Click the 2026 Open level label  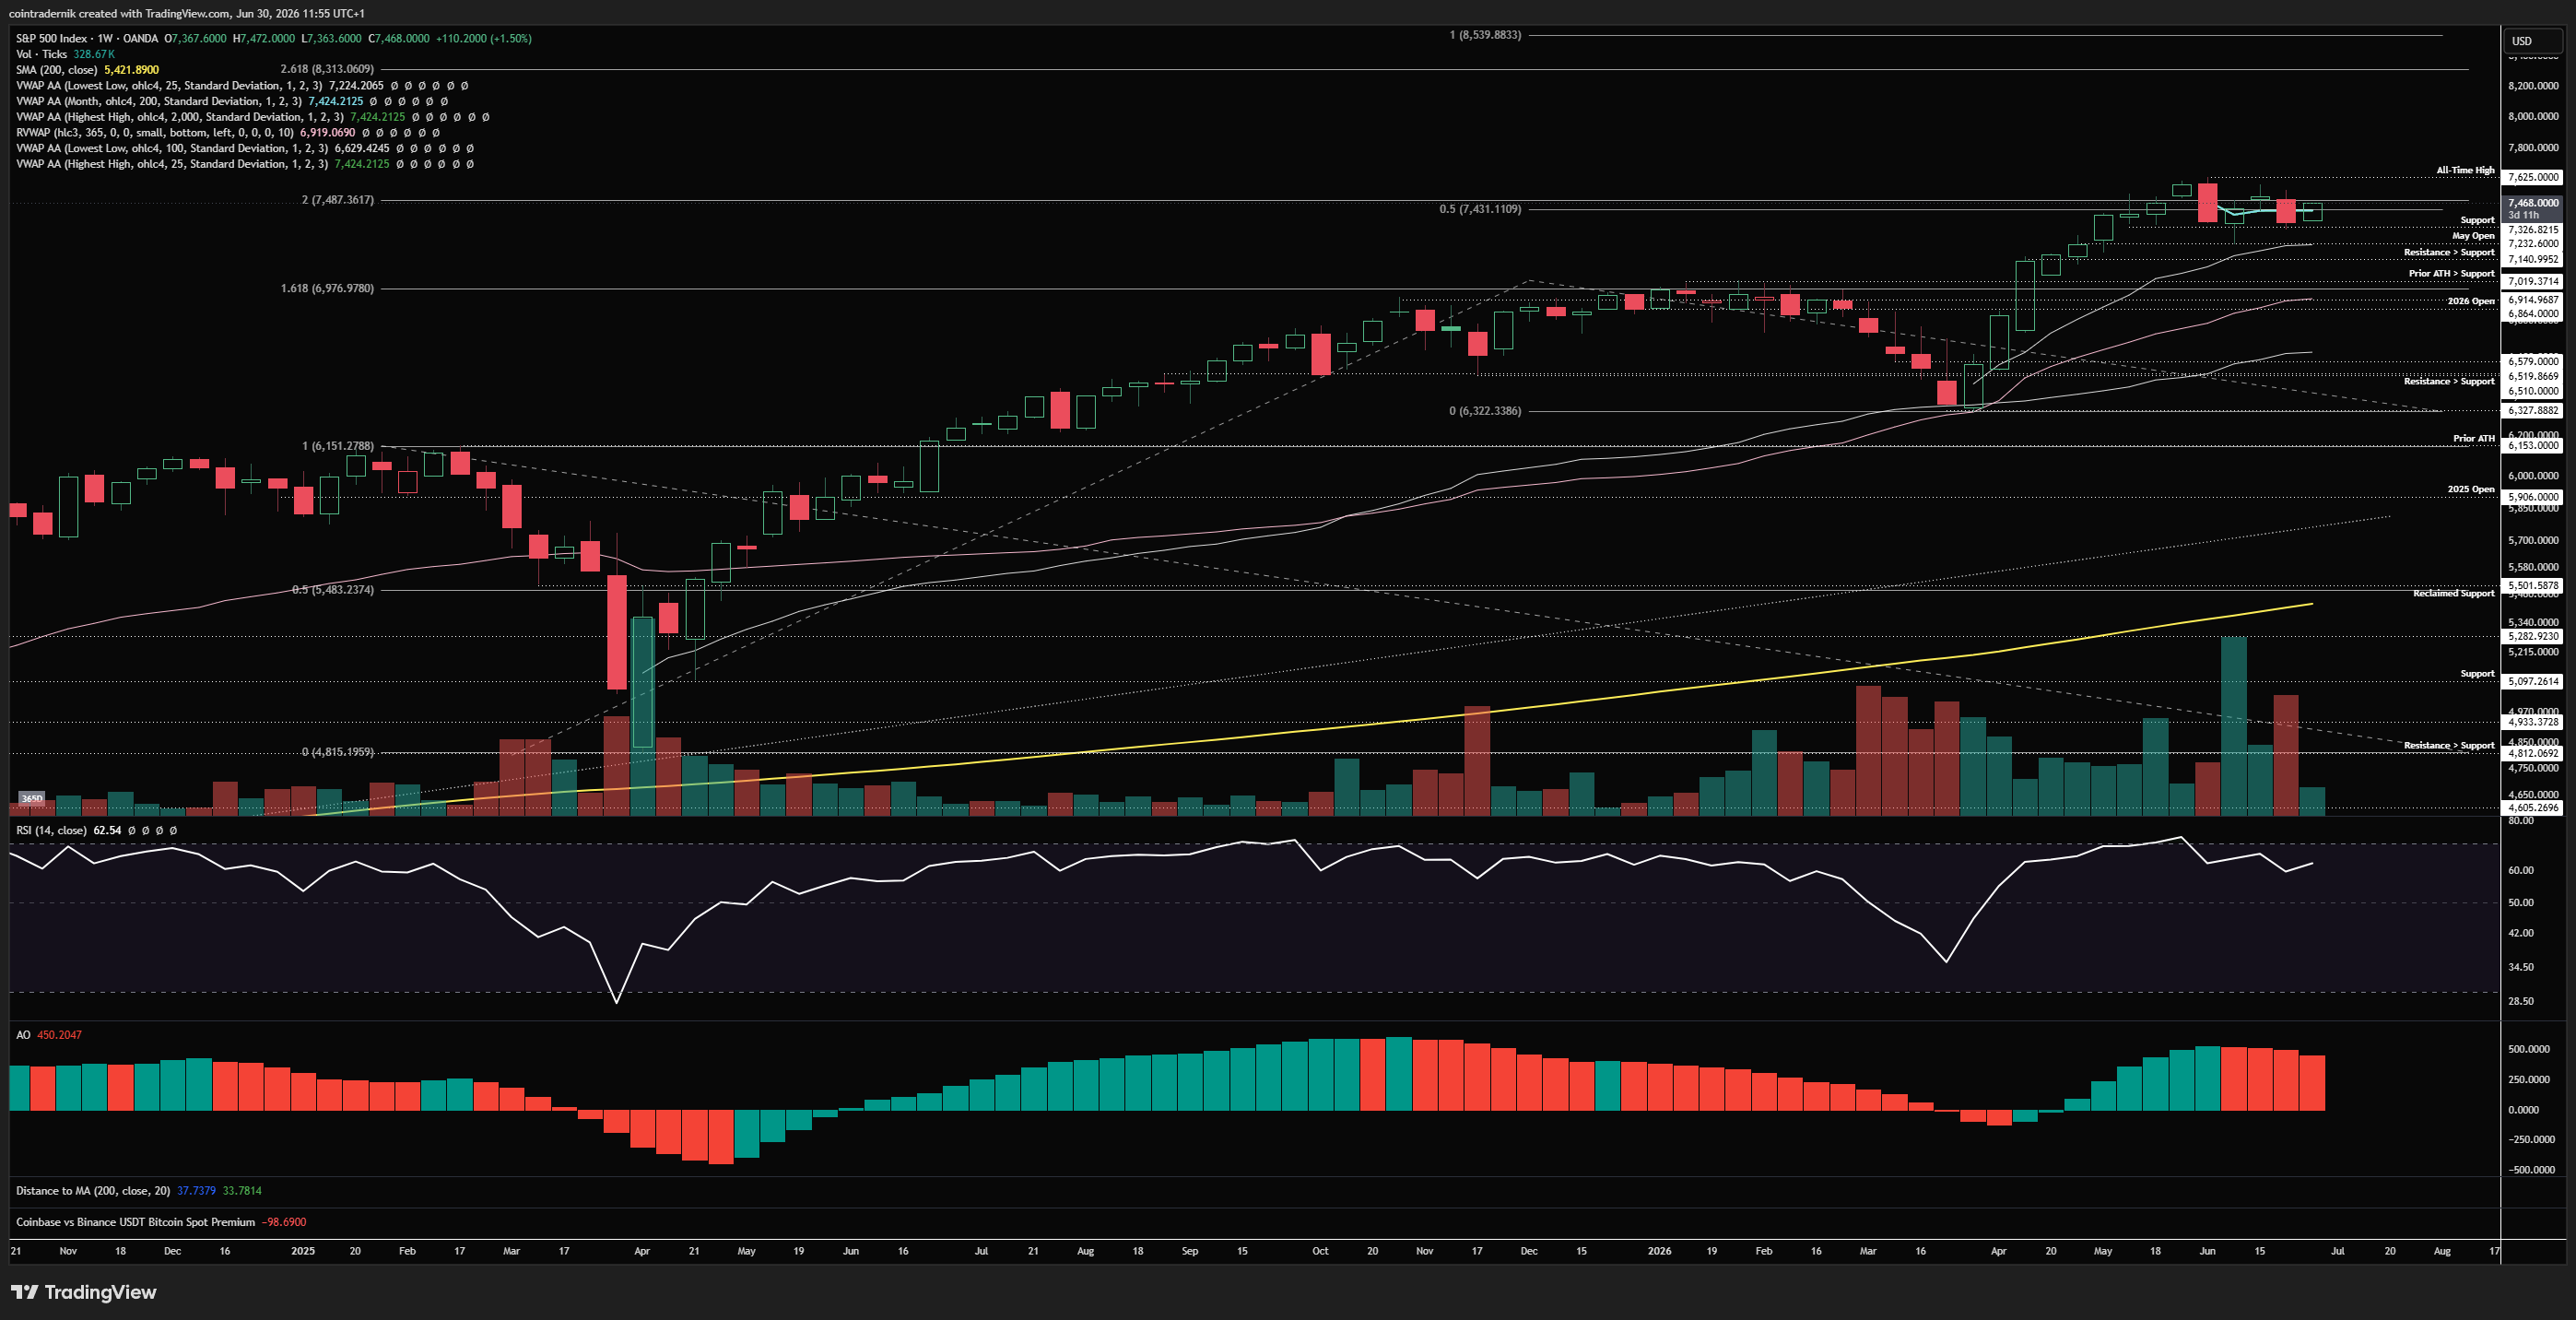2471,301
